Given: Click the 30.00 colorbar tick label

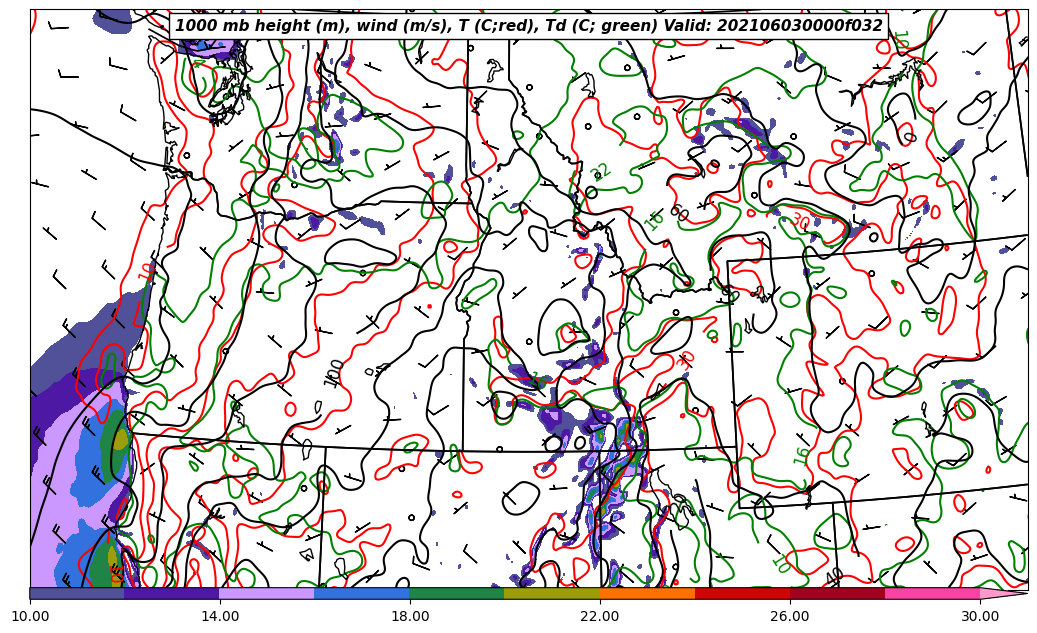Looking at the screenshot, I should [x=980, y=616].
